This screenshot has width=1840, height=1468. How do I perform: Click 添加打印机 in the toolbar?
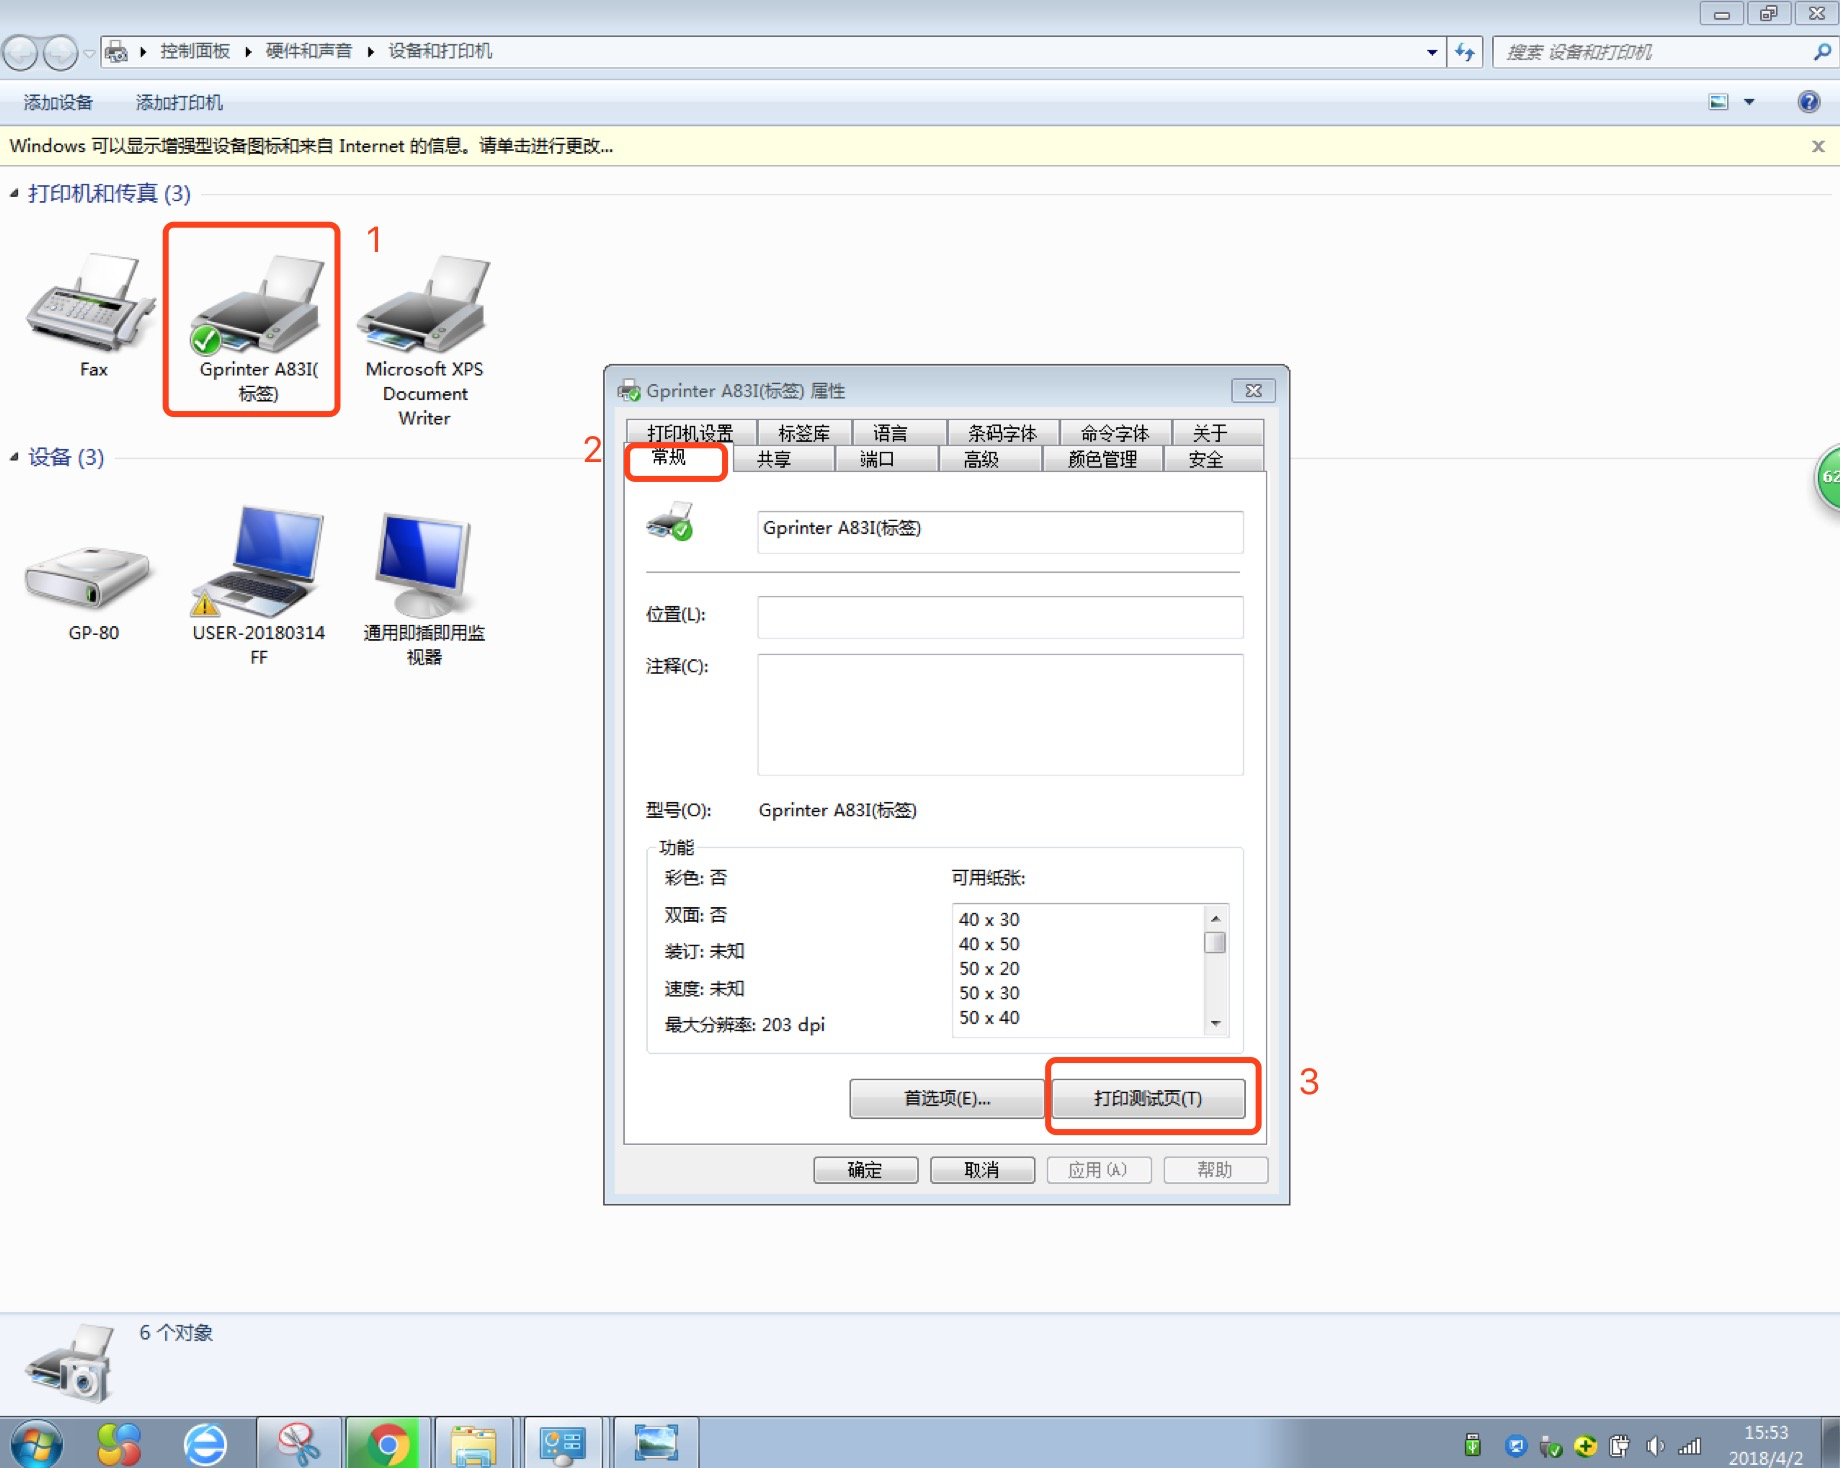coord(179,102)
